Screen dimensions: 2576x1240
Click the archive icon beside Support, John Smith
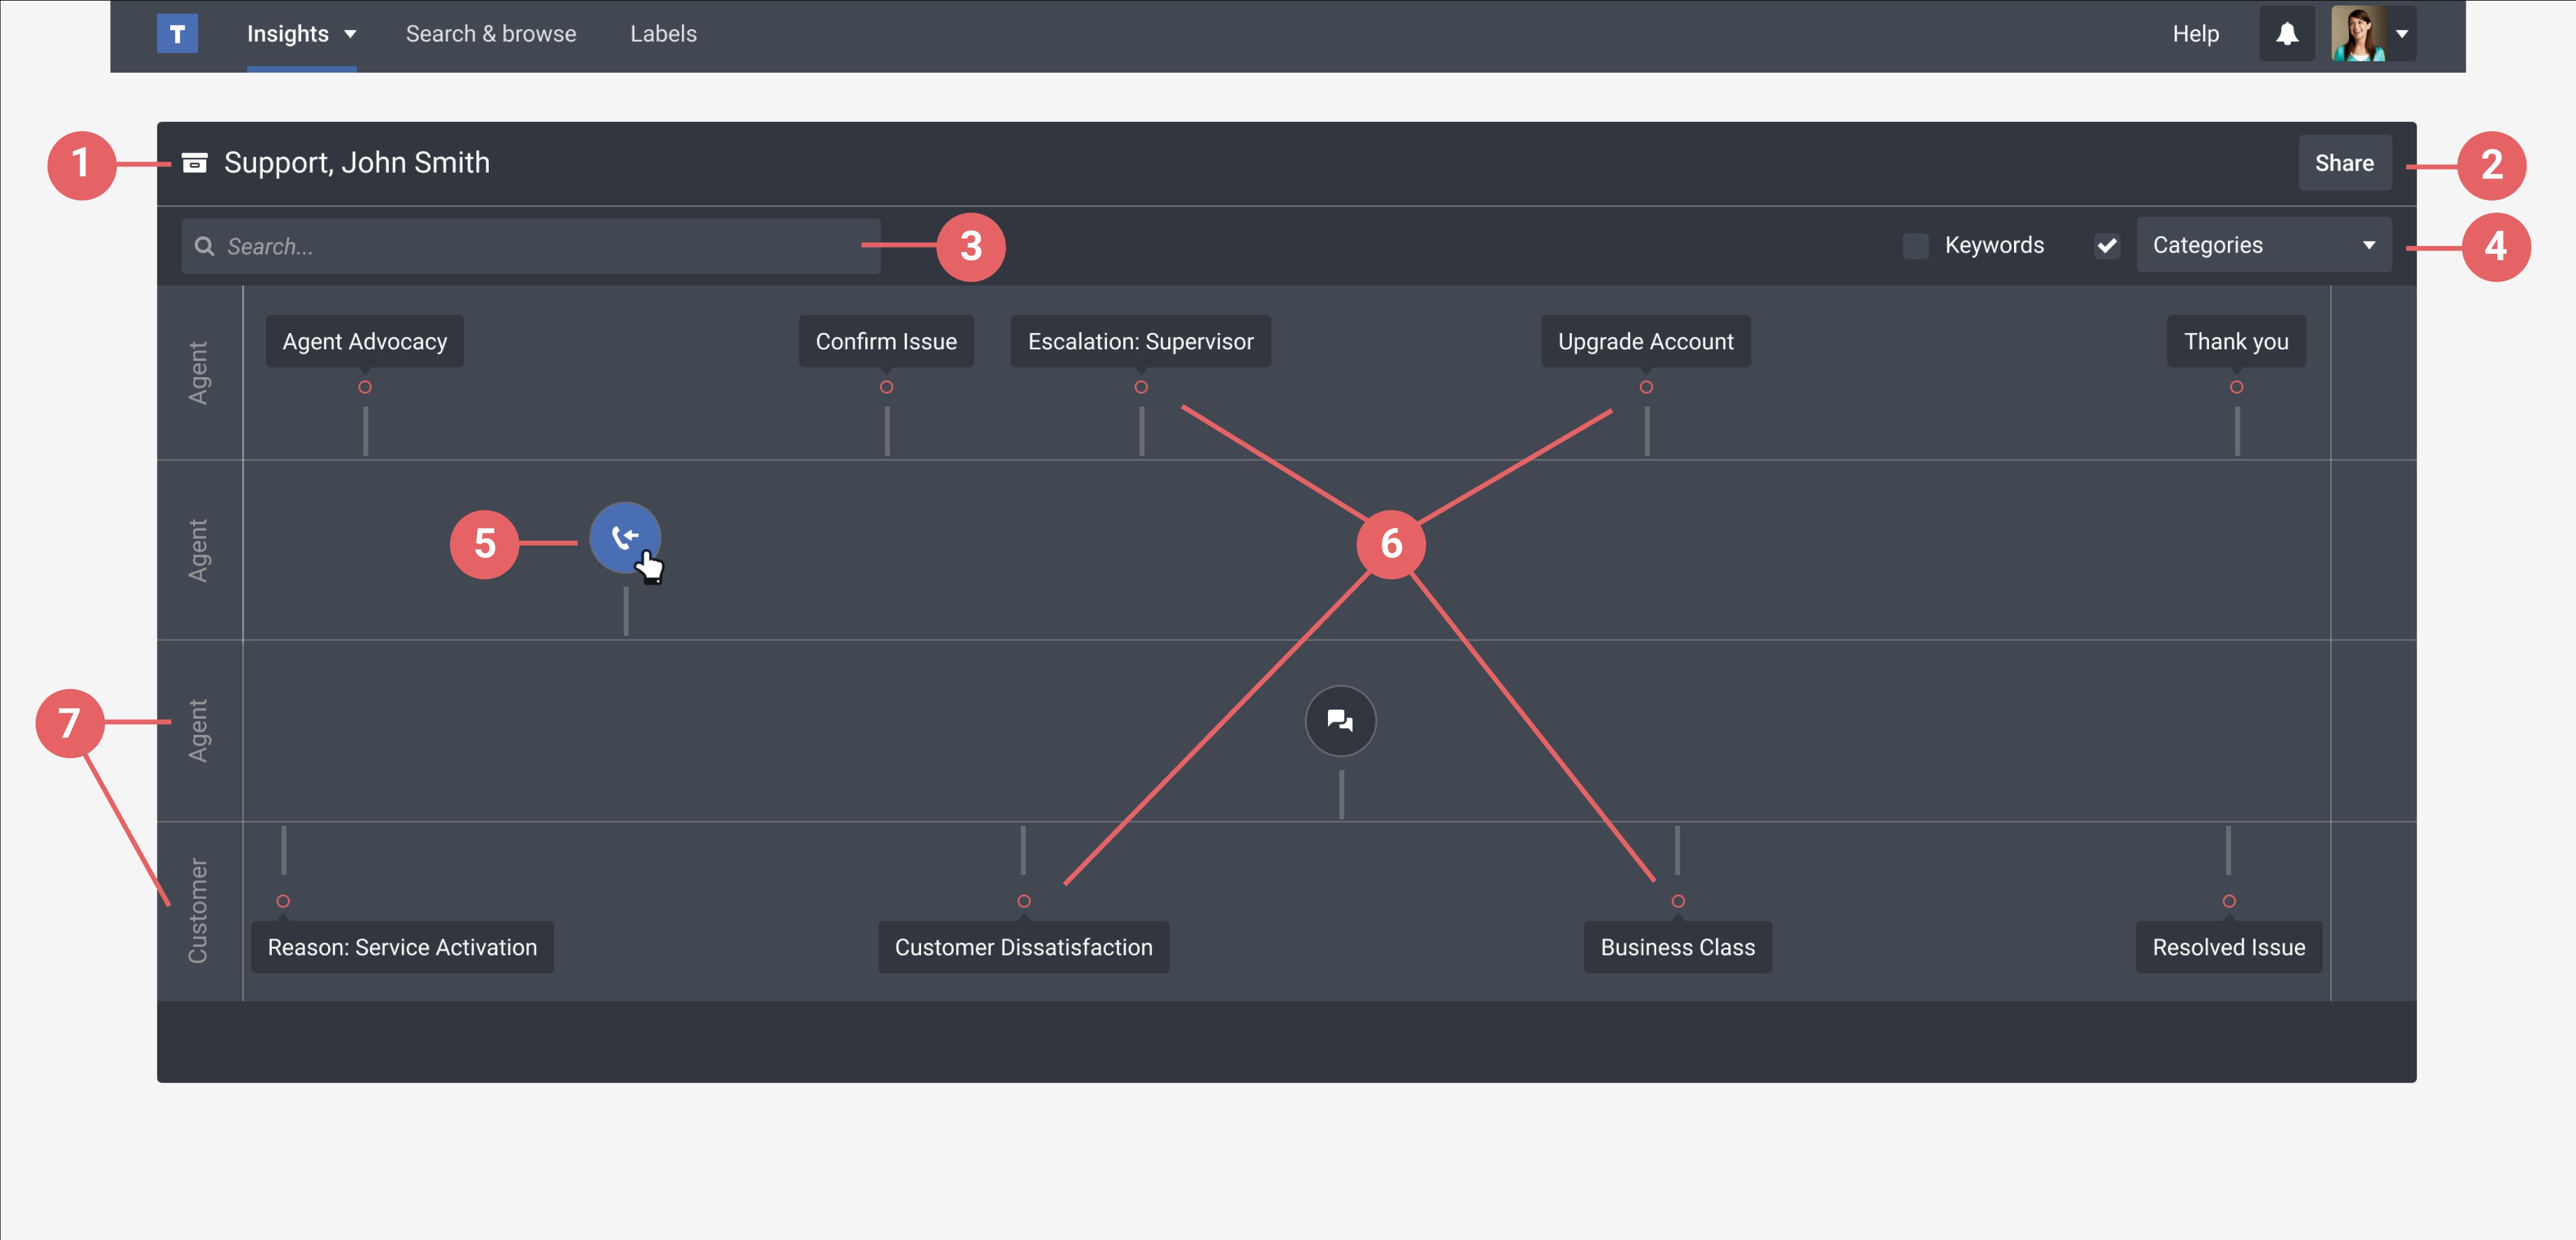195,162
